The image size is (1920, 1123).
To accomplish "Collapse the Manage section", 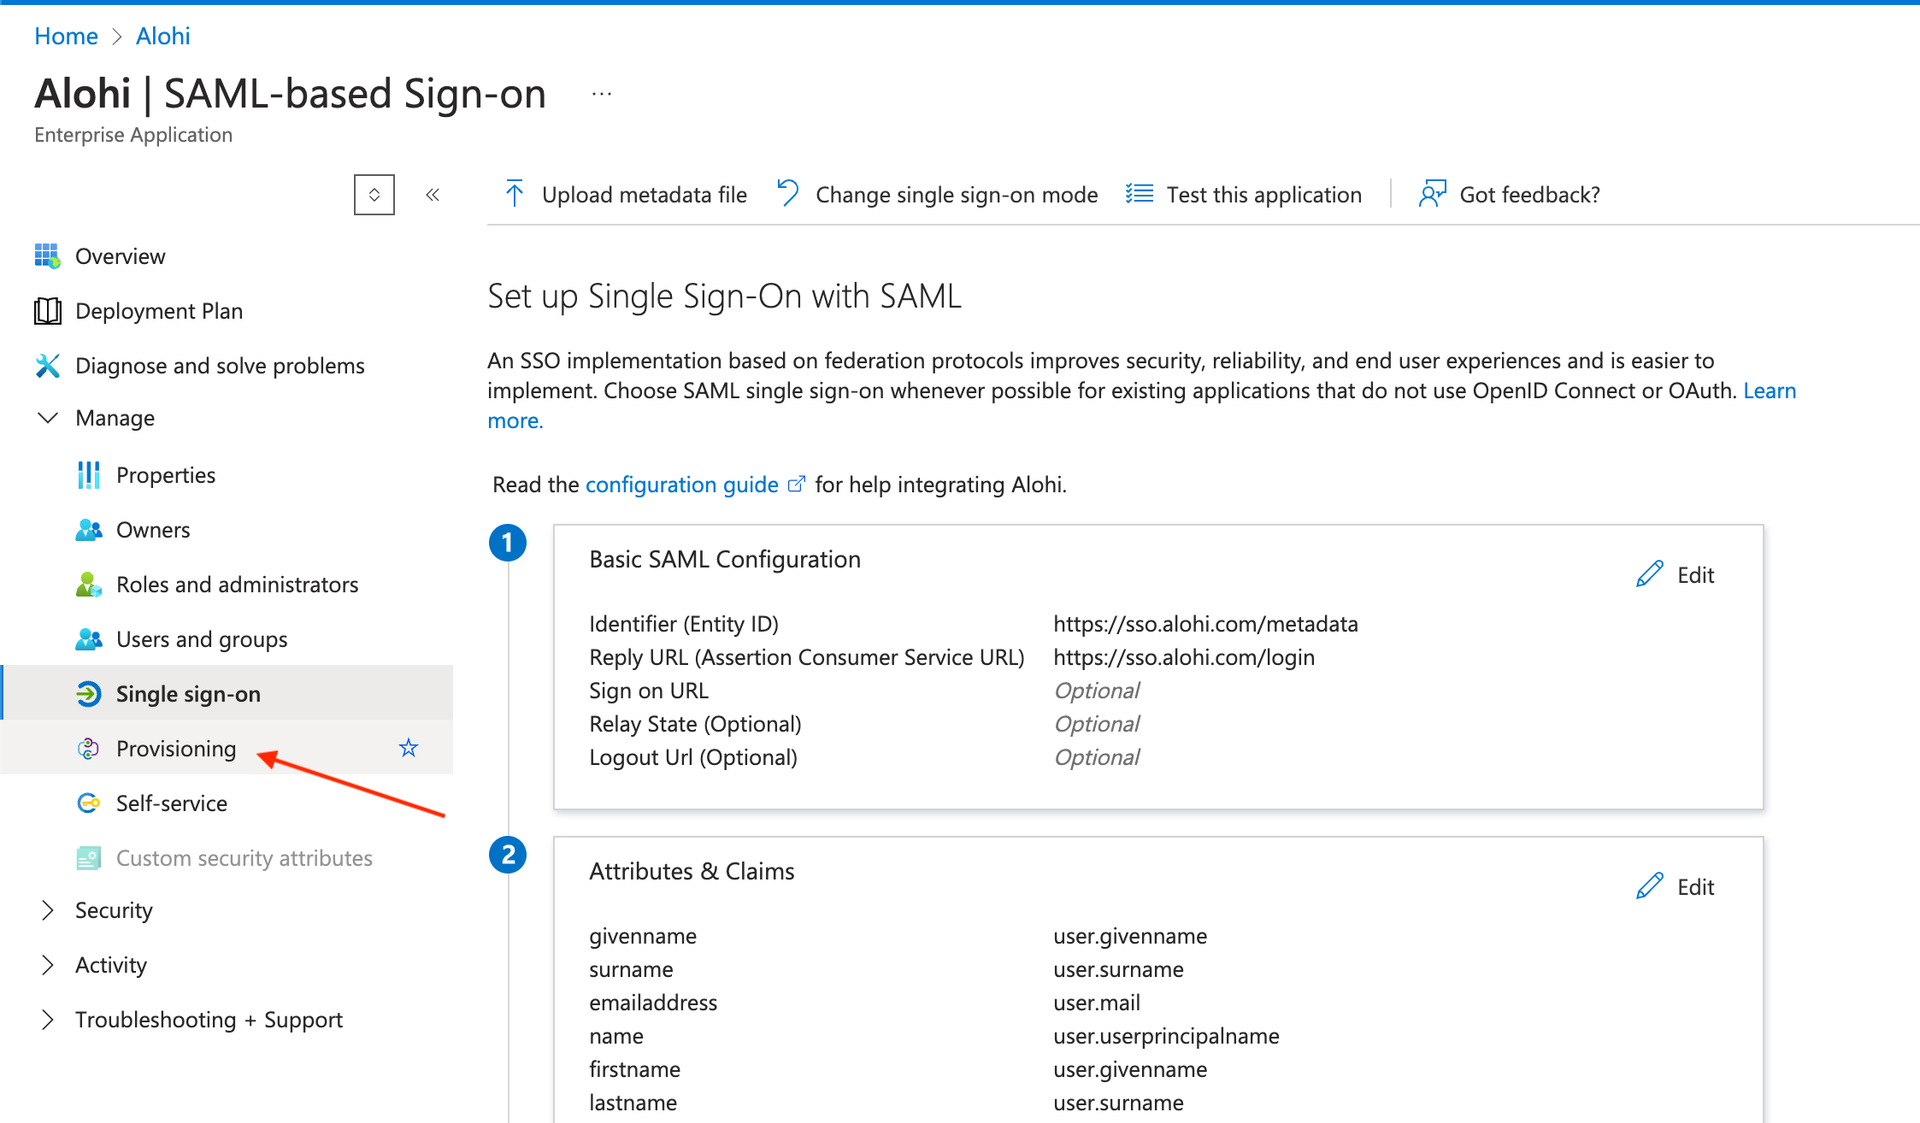I will (47, 418).
